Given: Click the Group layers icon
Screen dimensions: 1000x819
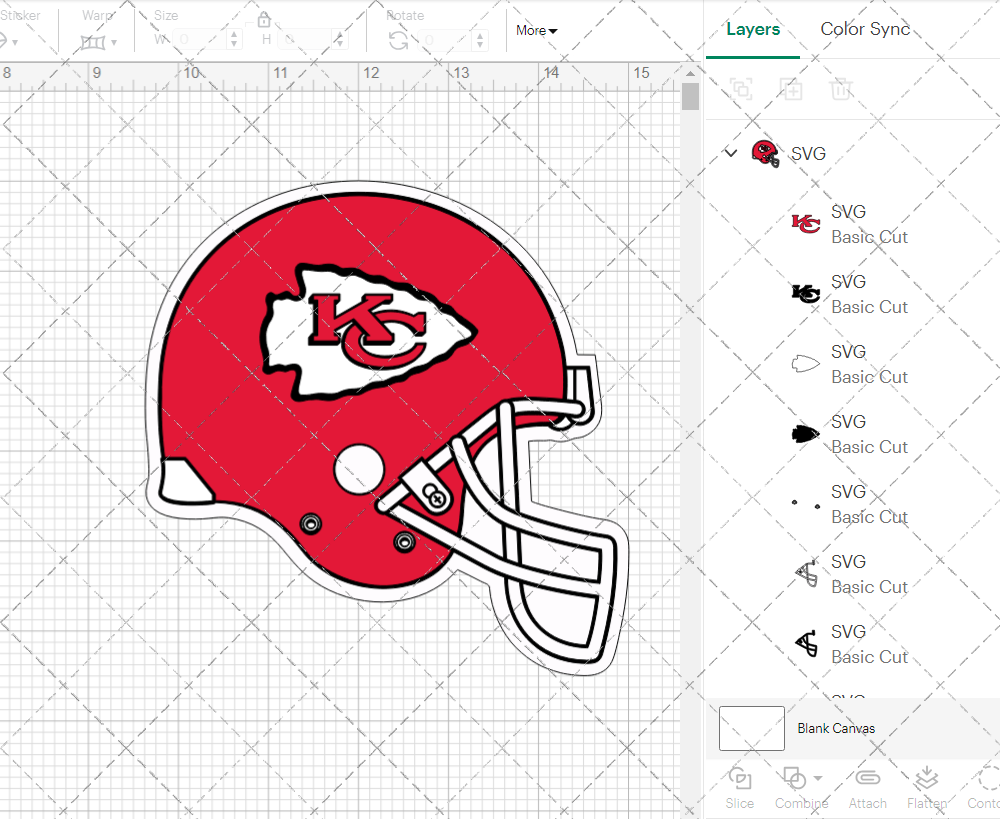Looking at the screenshot, I should tap(741, 89).
